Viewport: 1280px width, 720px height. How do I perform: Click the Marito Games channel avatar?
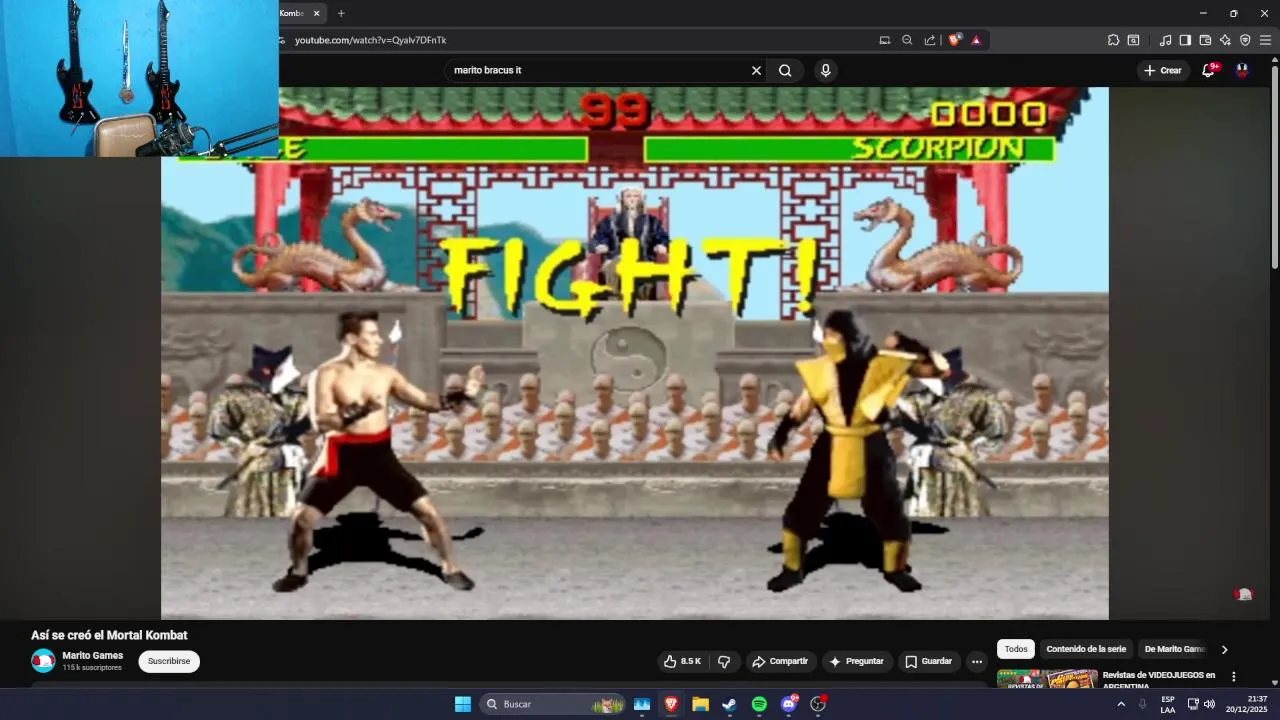(43, 661)
